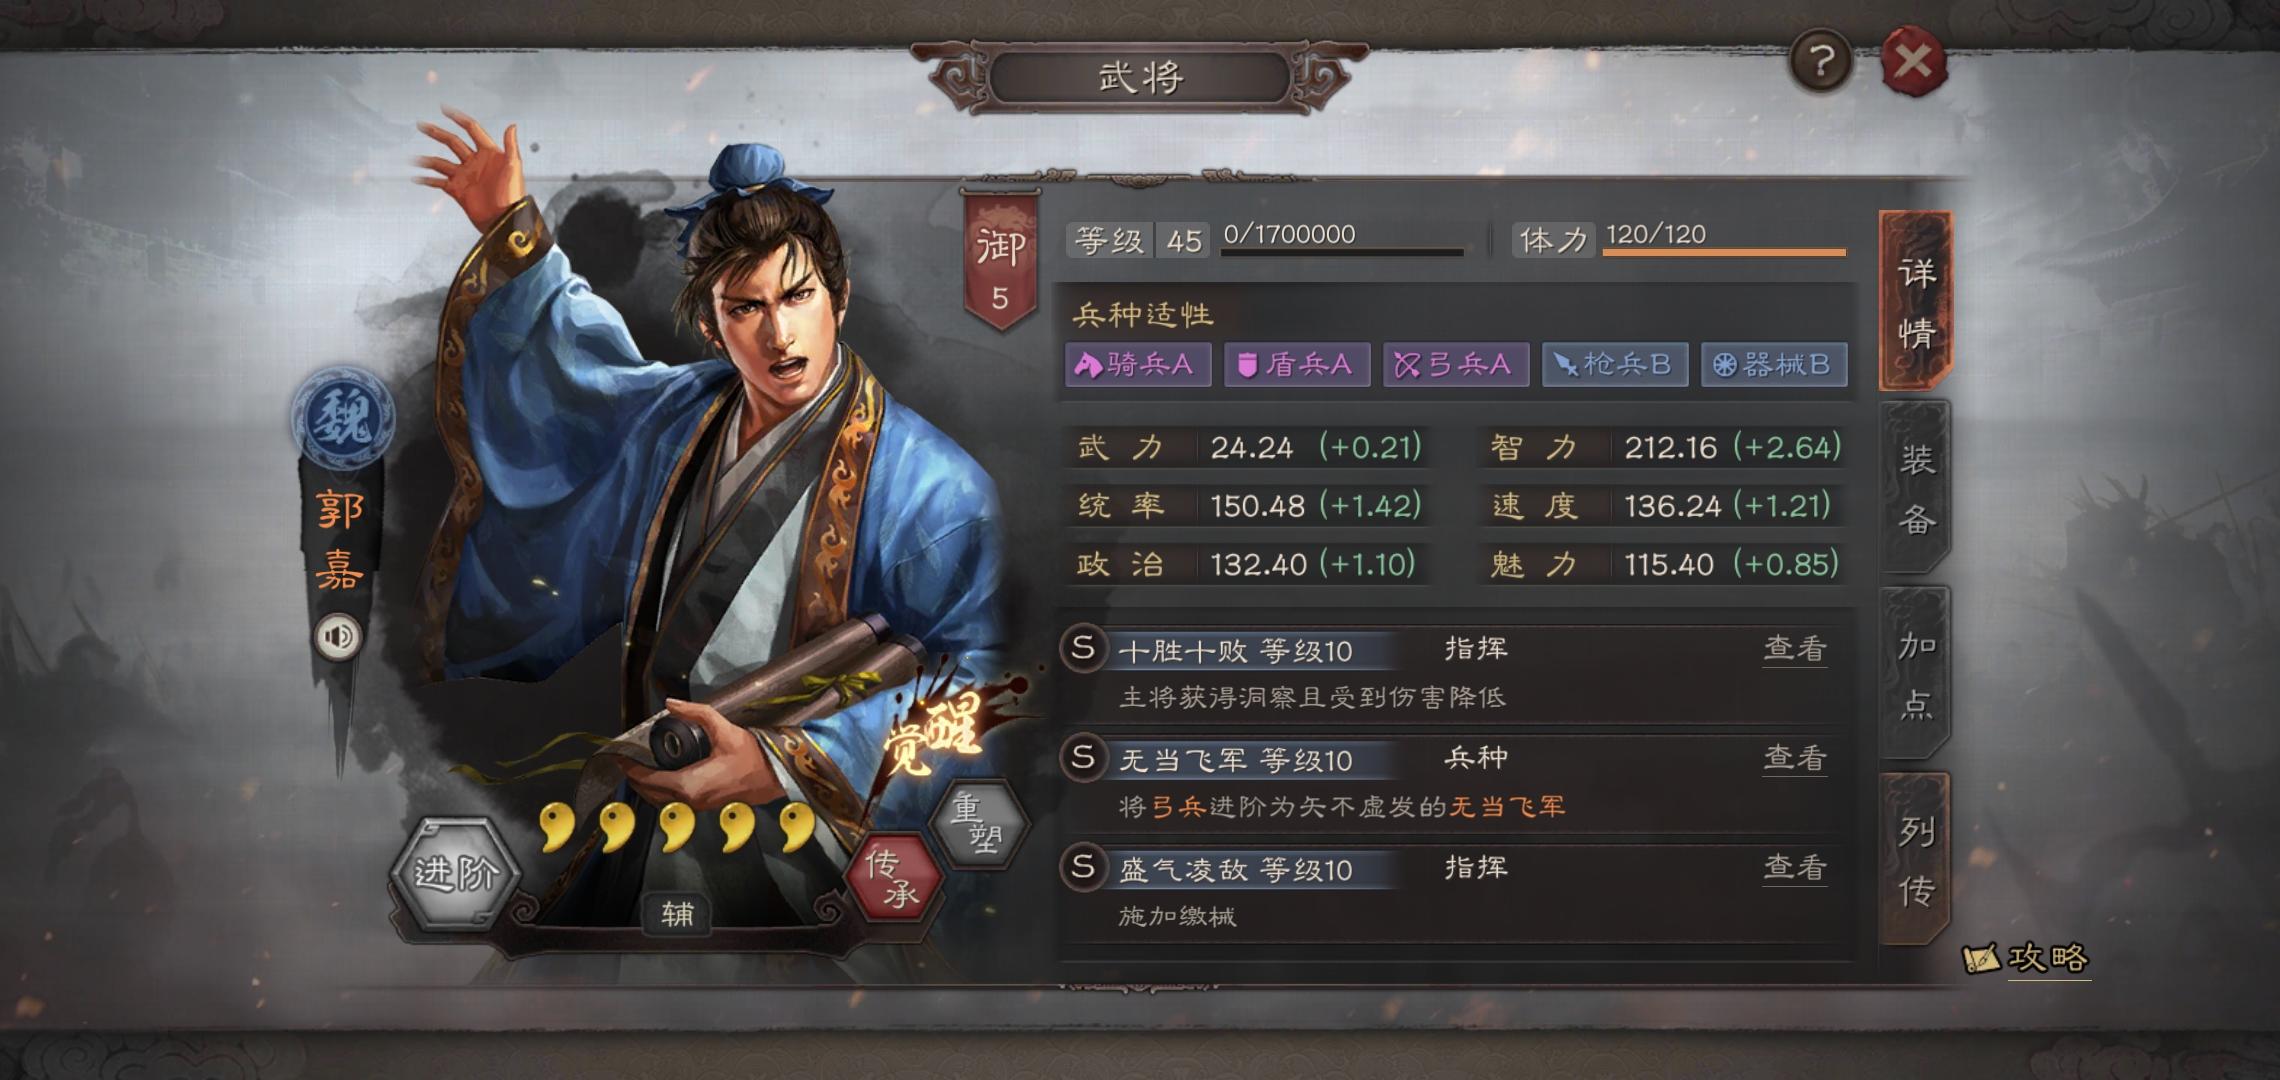This screenshot has width=2280, height=1080.
Task: Open the question mark help icon
Action: (1820, 63)
